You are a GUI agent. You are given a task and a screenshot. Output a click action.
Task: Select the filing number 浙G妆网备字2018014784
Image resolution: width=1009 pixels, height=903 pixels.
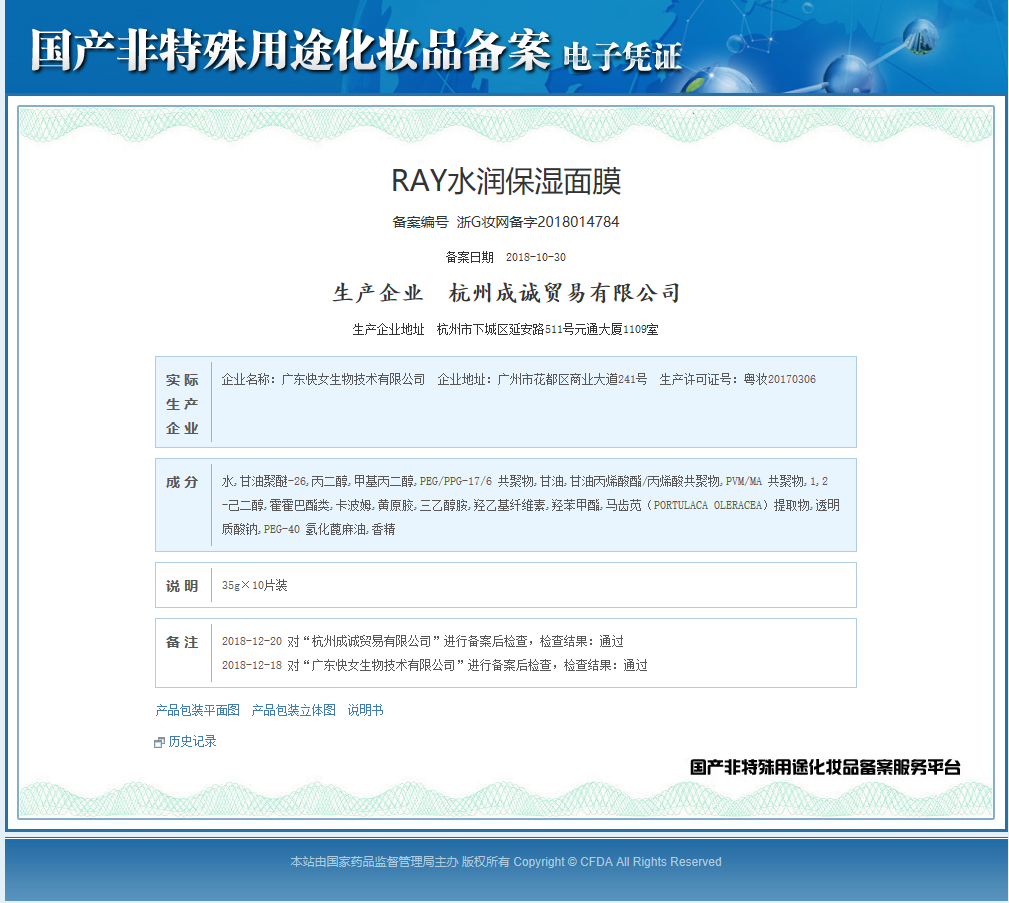pos(538,222)
